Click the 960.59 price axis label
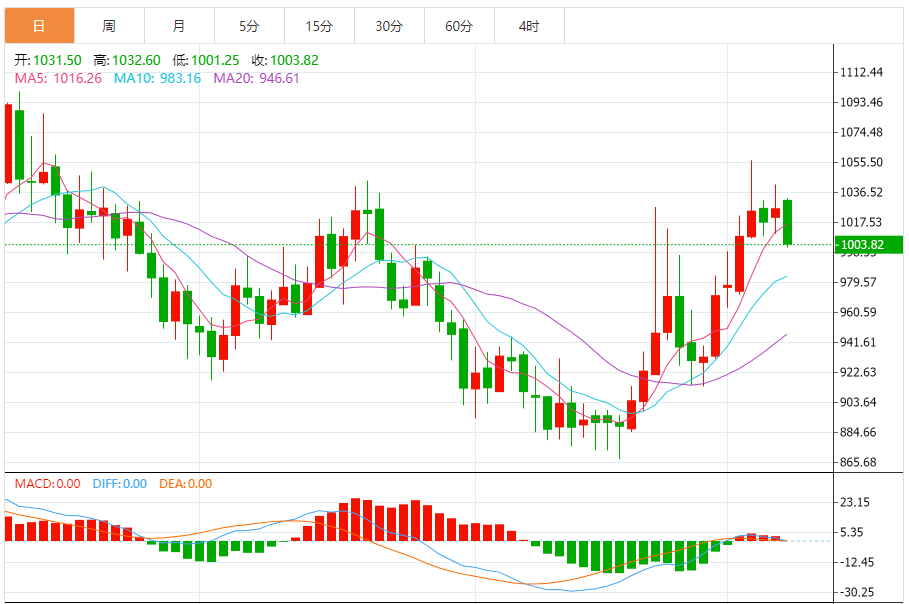Screen dimensions: 909x604 [859, 312]
